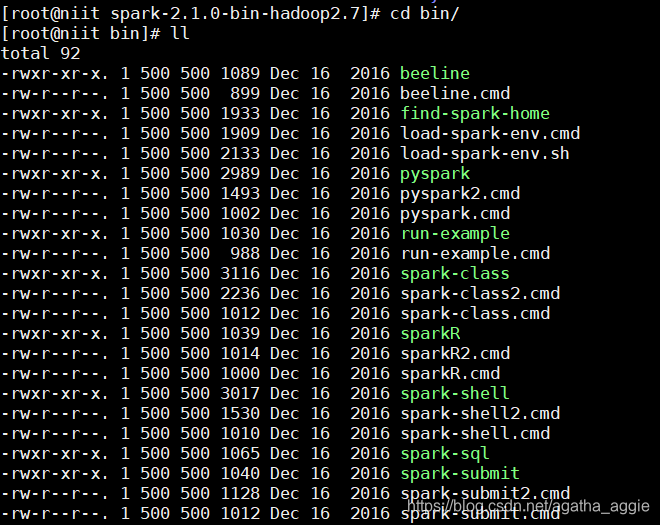Click the size value 1128 for spark-submit2.cmd
Viewport: 660px width, 525px height.
tap(240, 493)
